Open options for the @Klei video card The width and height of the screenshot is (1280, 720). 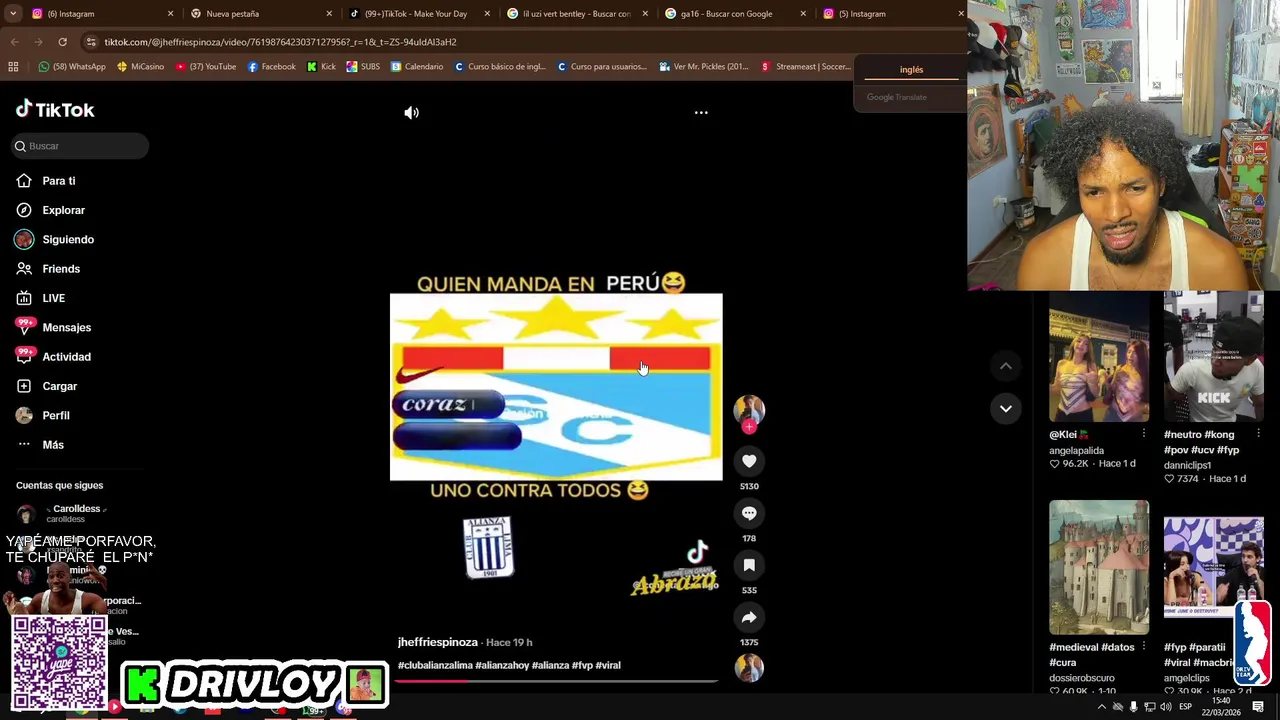tap(1144, 434)
